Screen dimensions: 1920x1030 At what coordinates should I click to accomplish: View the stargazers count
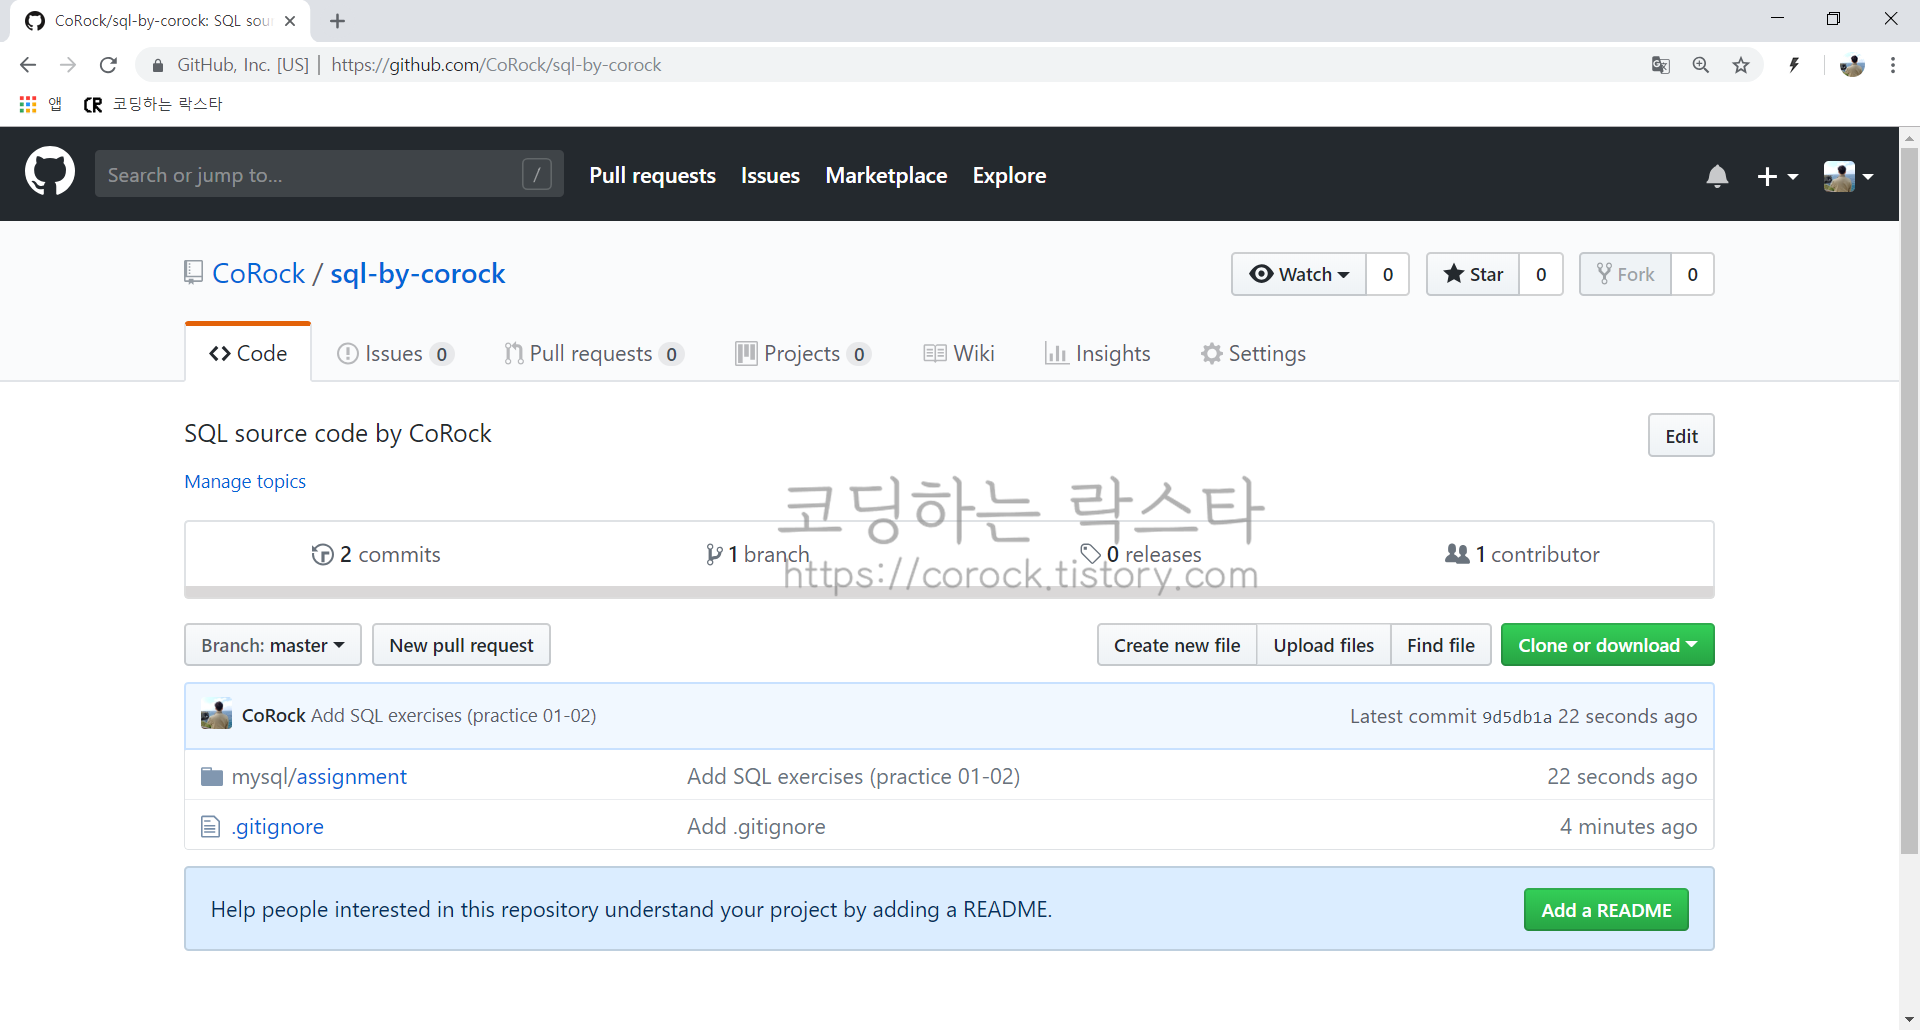[x=1541, y=274]
